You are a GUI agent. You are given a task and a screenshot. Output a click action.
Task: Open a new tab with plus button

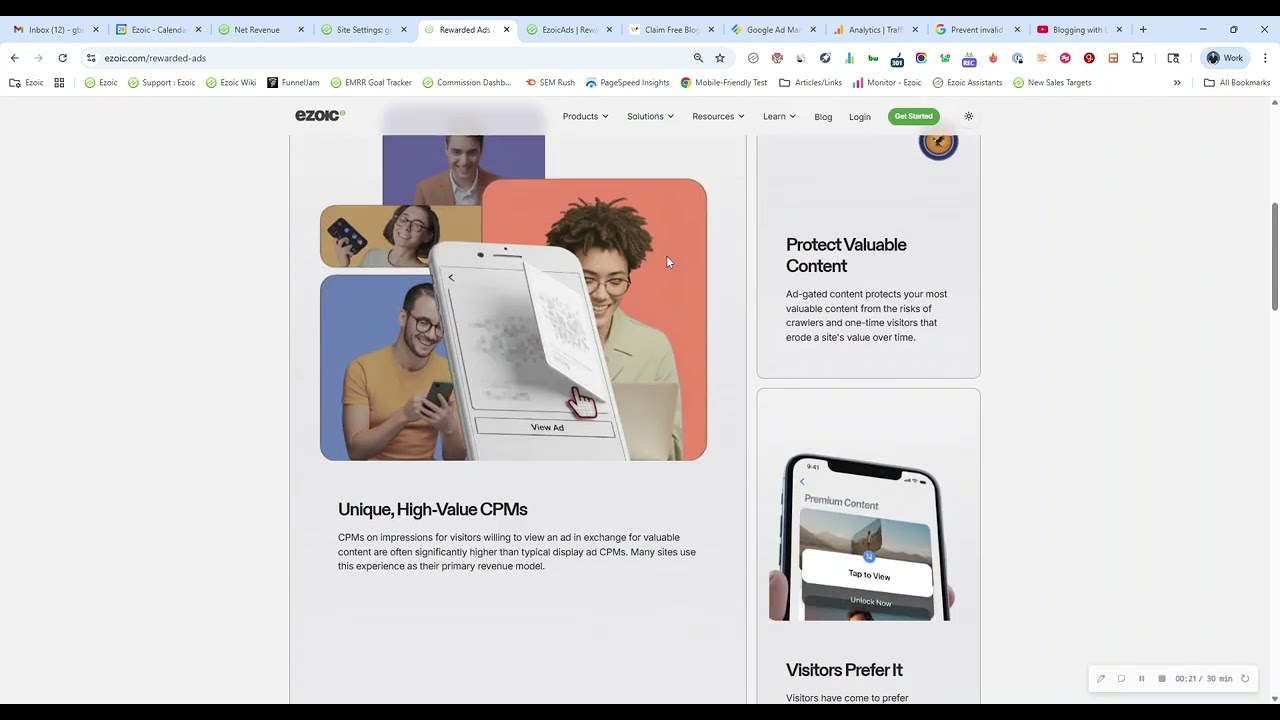1143,29
